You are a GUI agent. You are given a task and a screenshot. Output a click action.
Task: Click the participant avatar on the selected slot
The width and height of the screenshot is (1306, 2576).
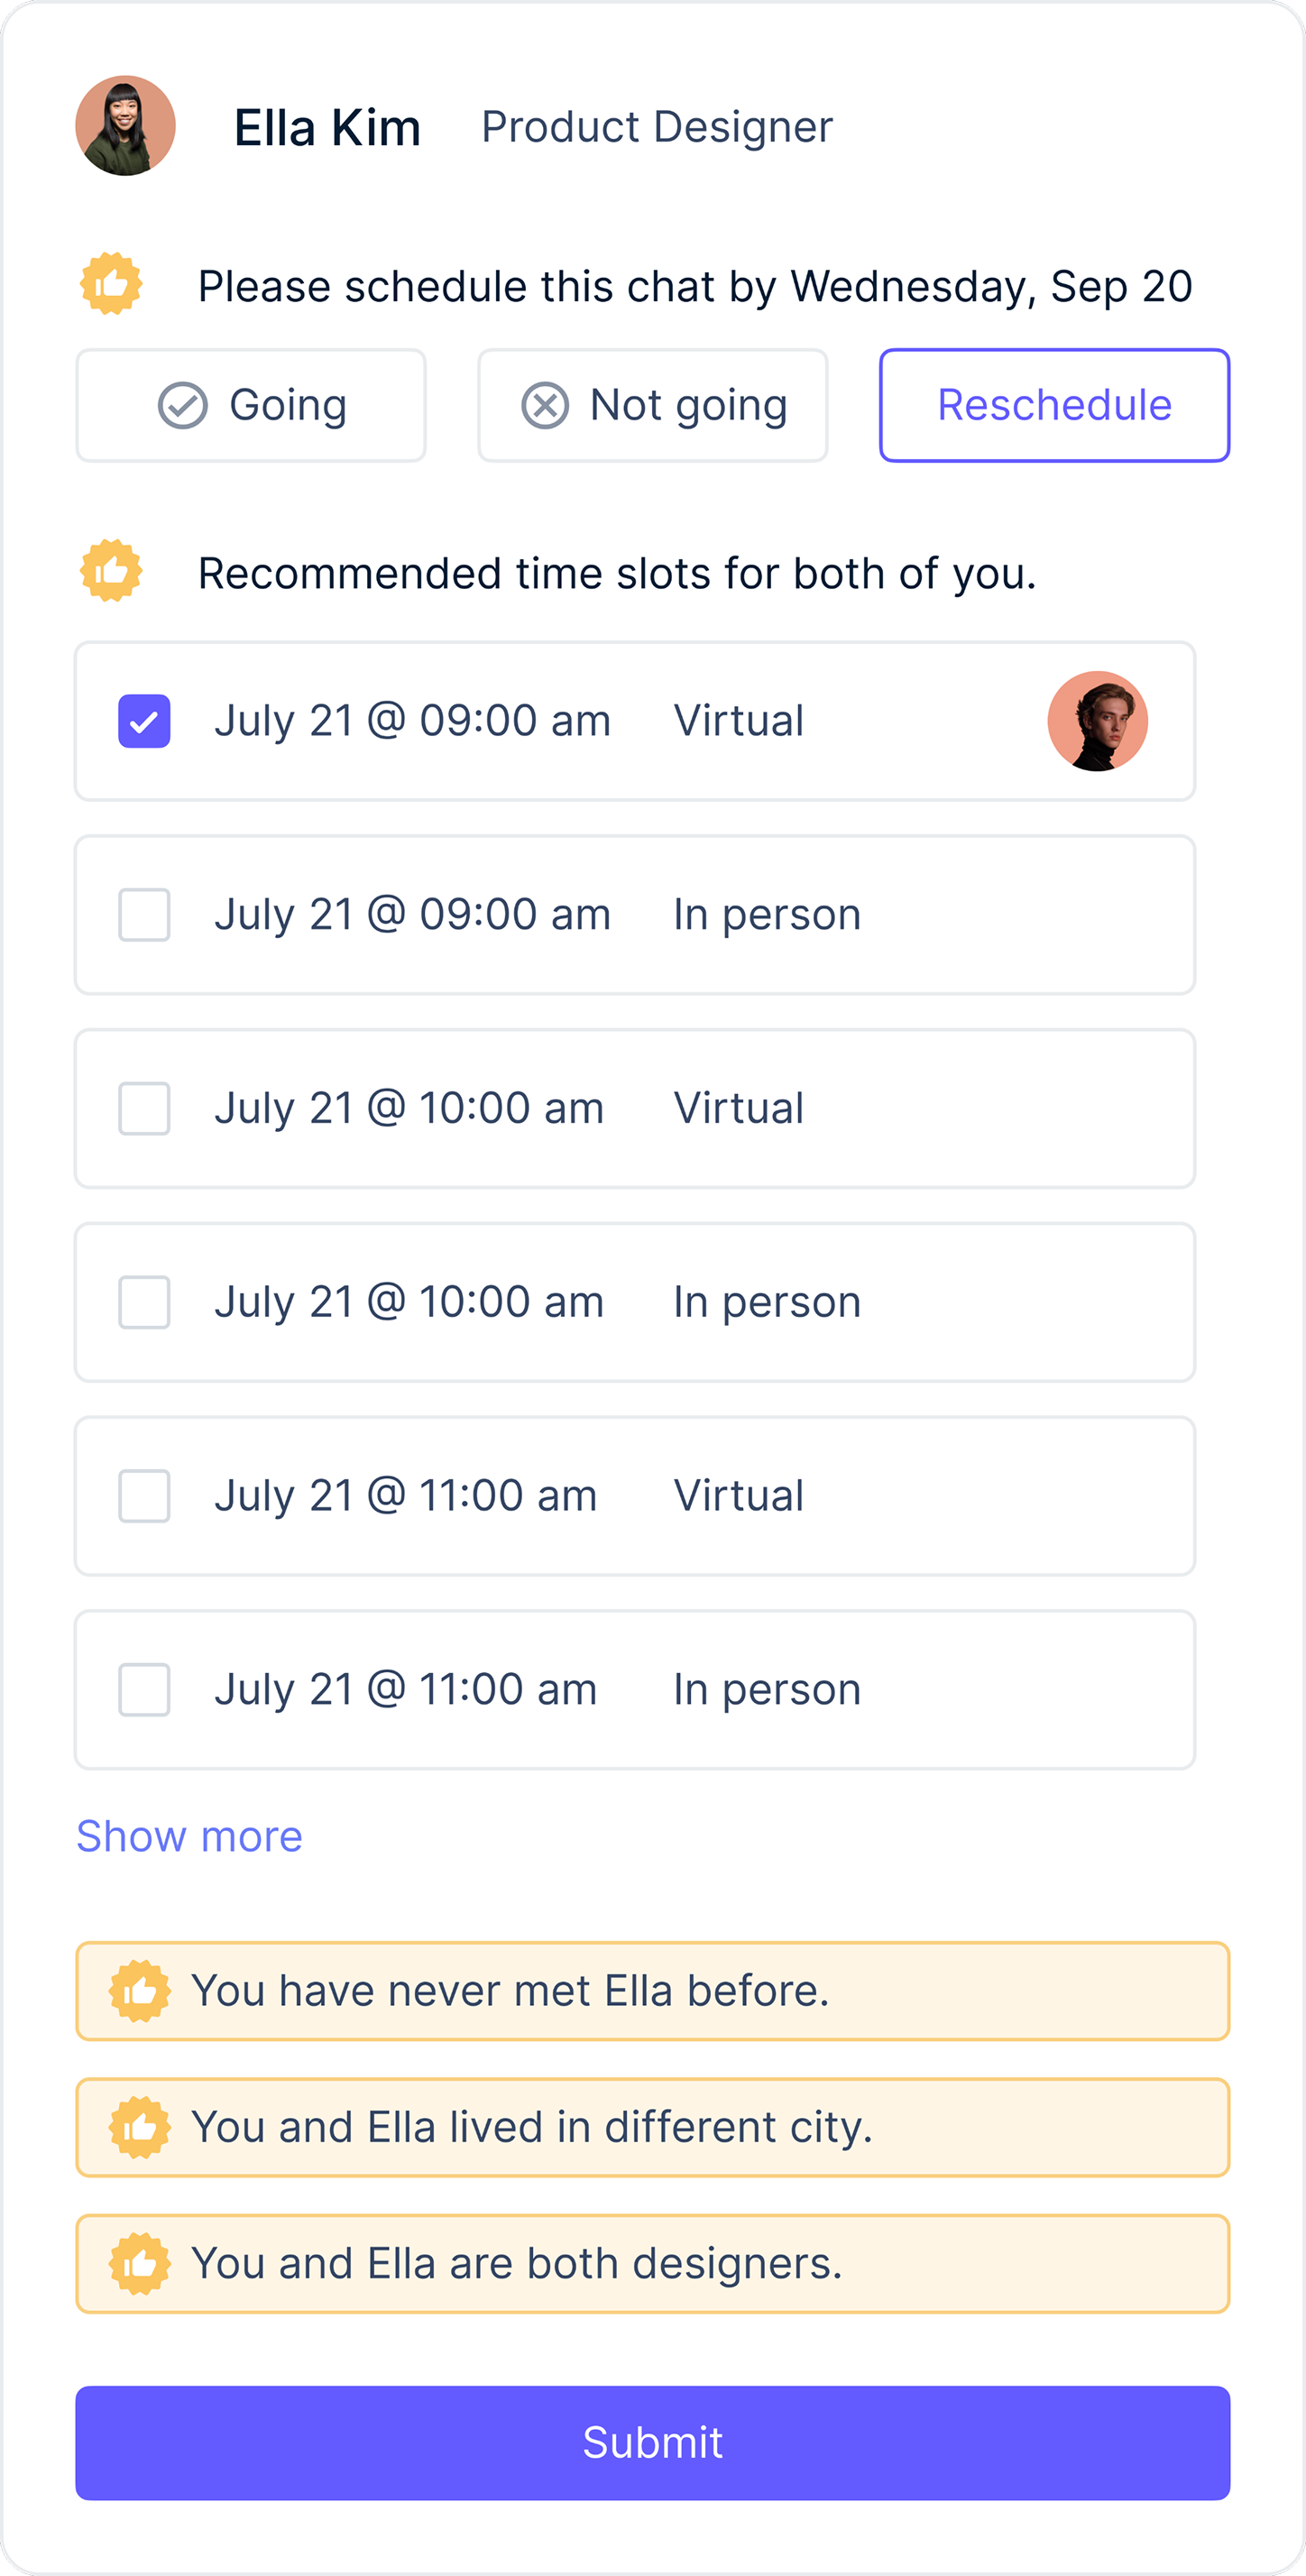(1096, 720)
